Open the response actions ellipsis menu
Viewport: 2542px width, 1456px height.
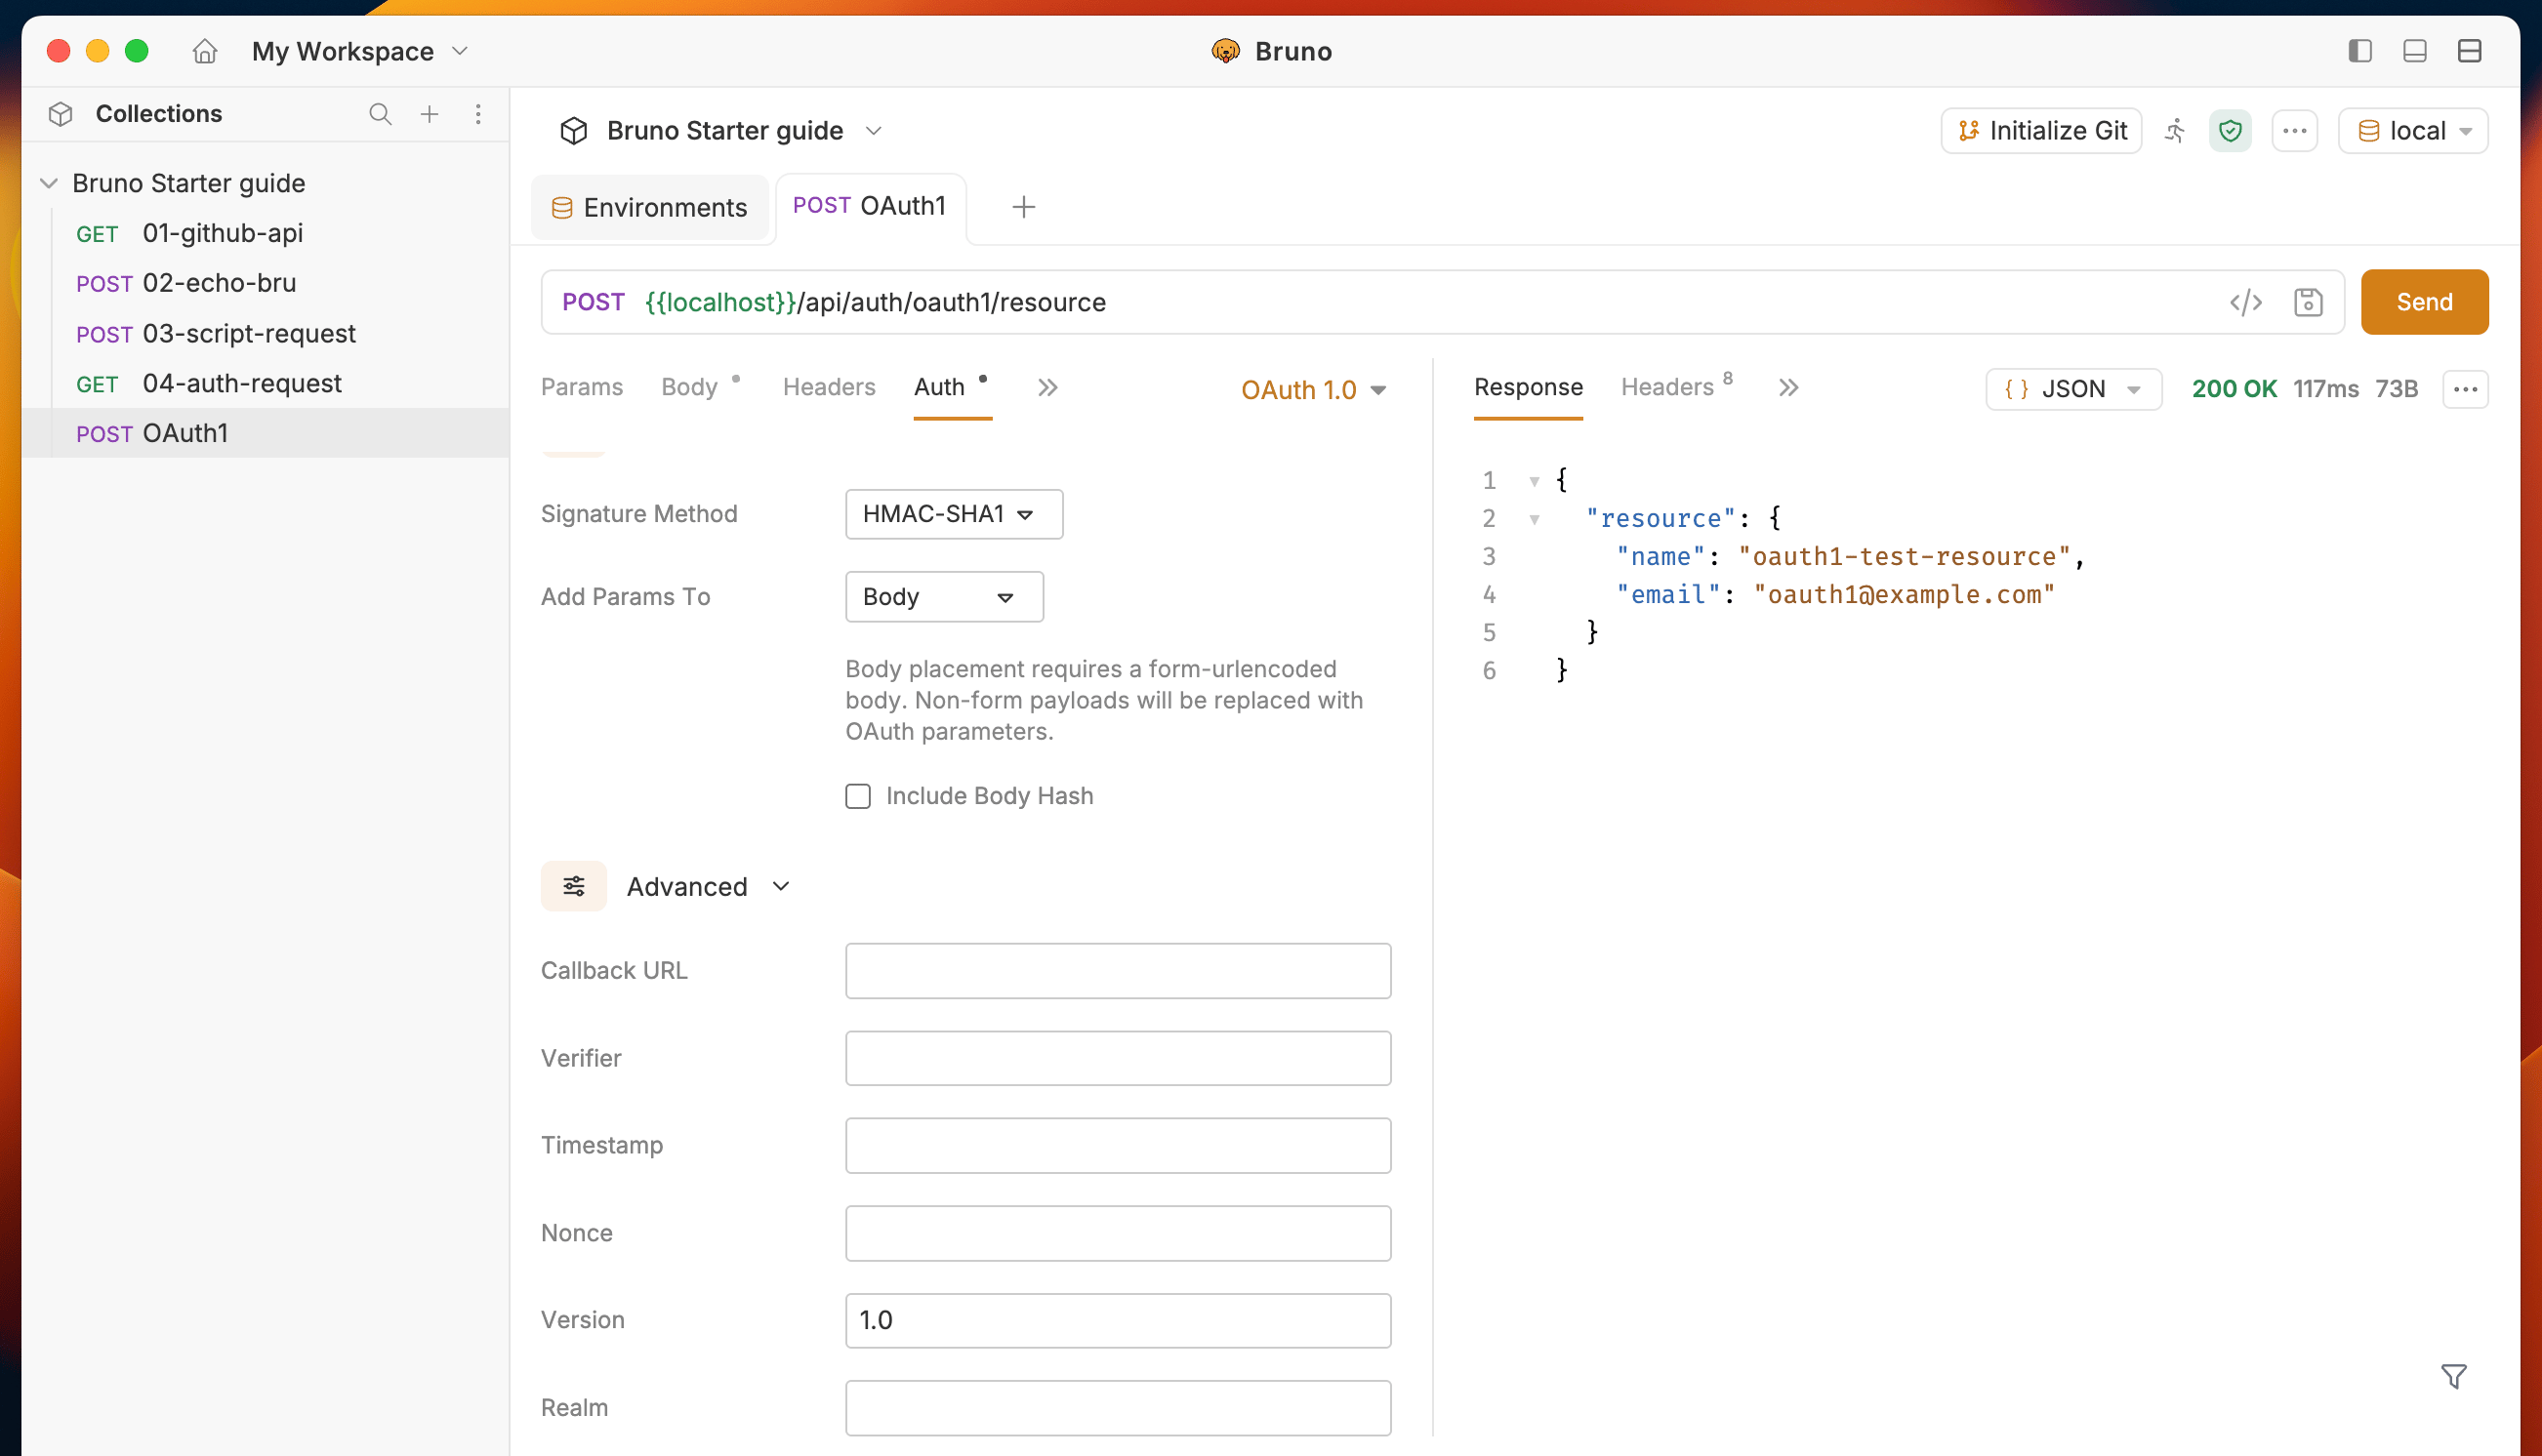coord(2465,389)
